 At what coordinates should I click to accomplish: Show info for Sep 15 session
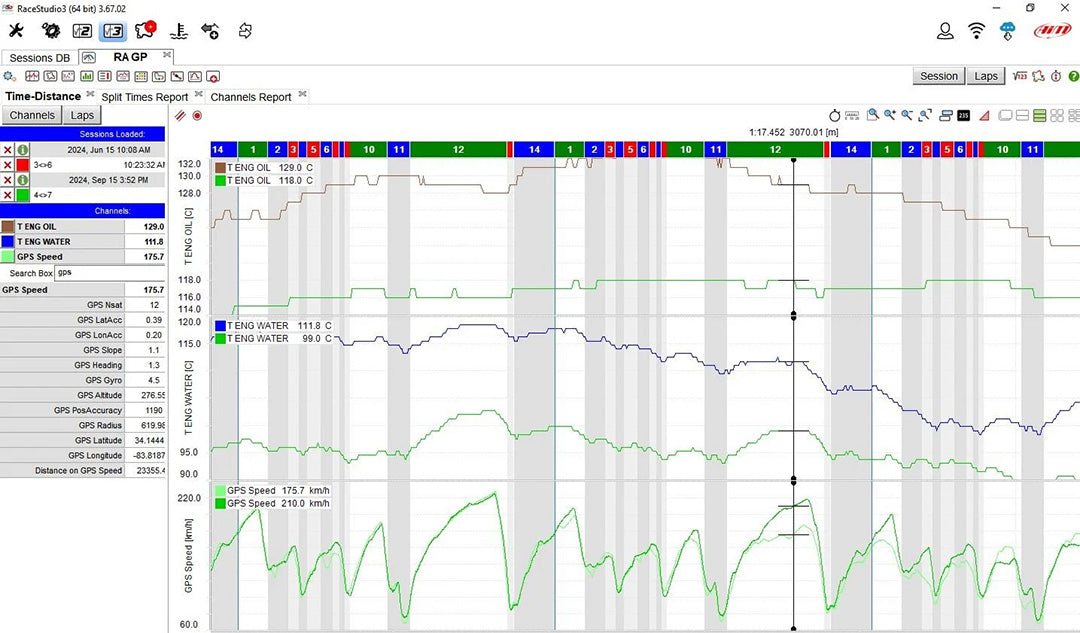pos(23,180)
